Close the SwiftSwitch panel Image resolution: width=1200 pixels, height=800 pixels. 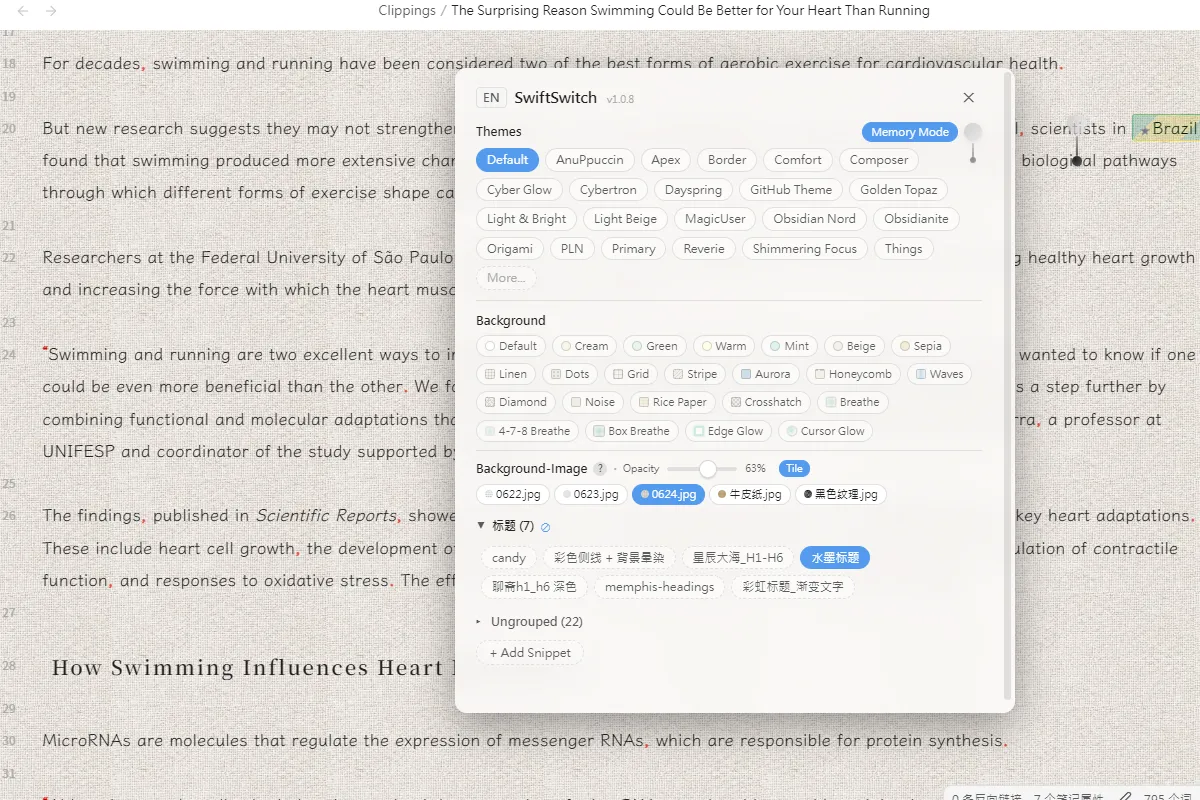(968, 97)
